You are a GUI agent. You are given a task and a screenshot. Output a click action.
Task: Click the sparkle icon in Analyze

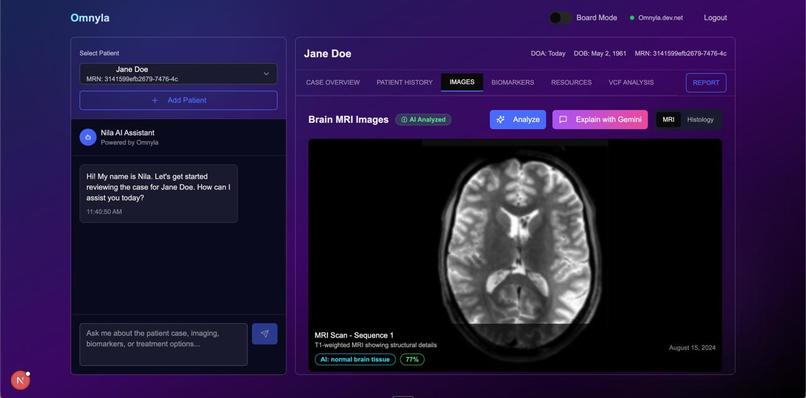[500, 119]
